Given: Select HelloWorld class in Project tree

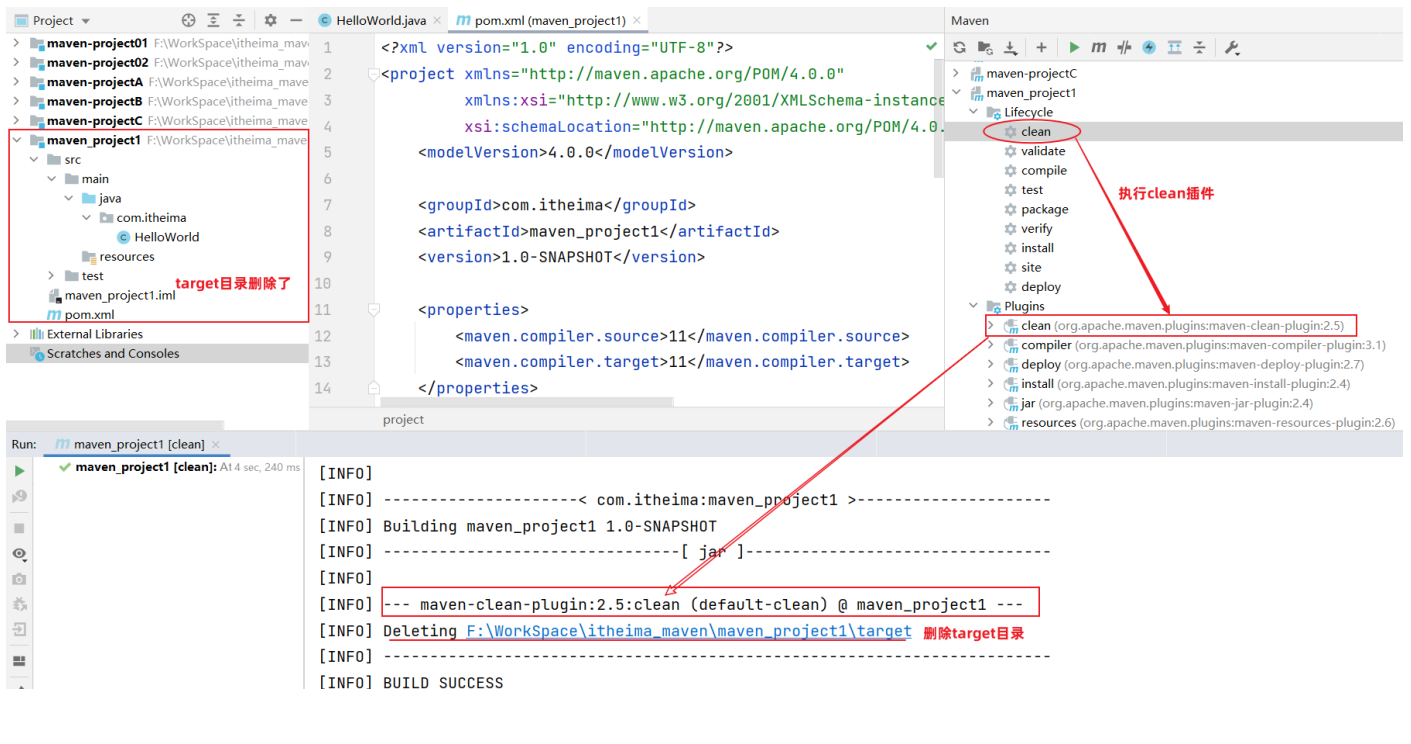Looking at the screenshot, I should click(x=158, y=237).
